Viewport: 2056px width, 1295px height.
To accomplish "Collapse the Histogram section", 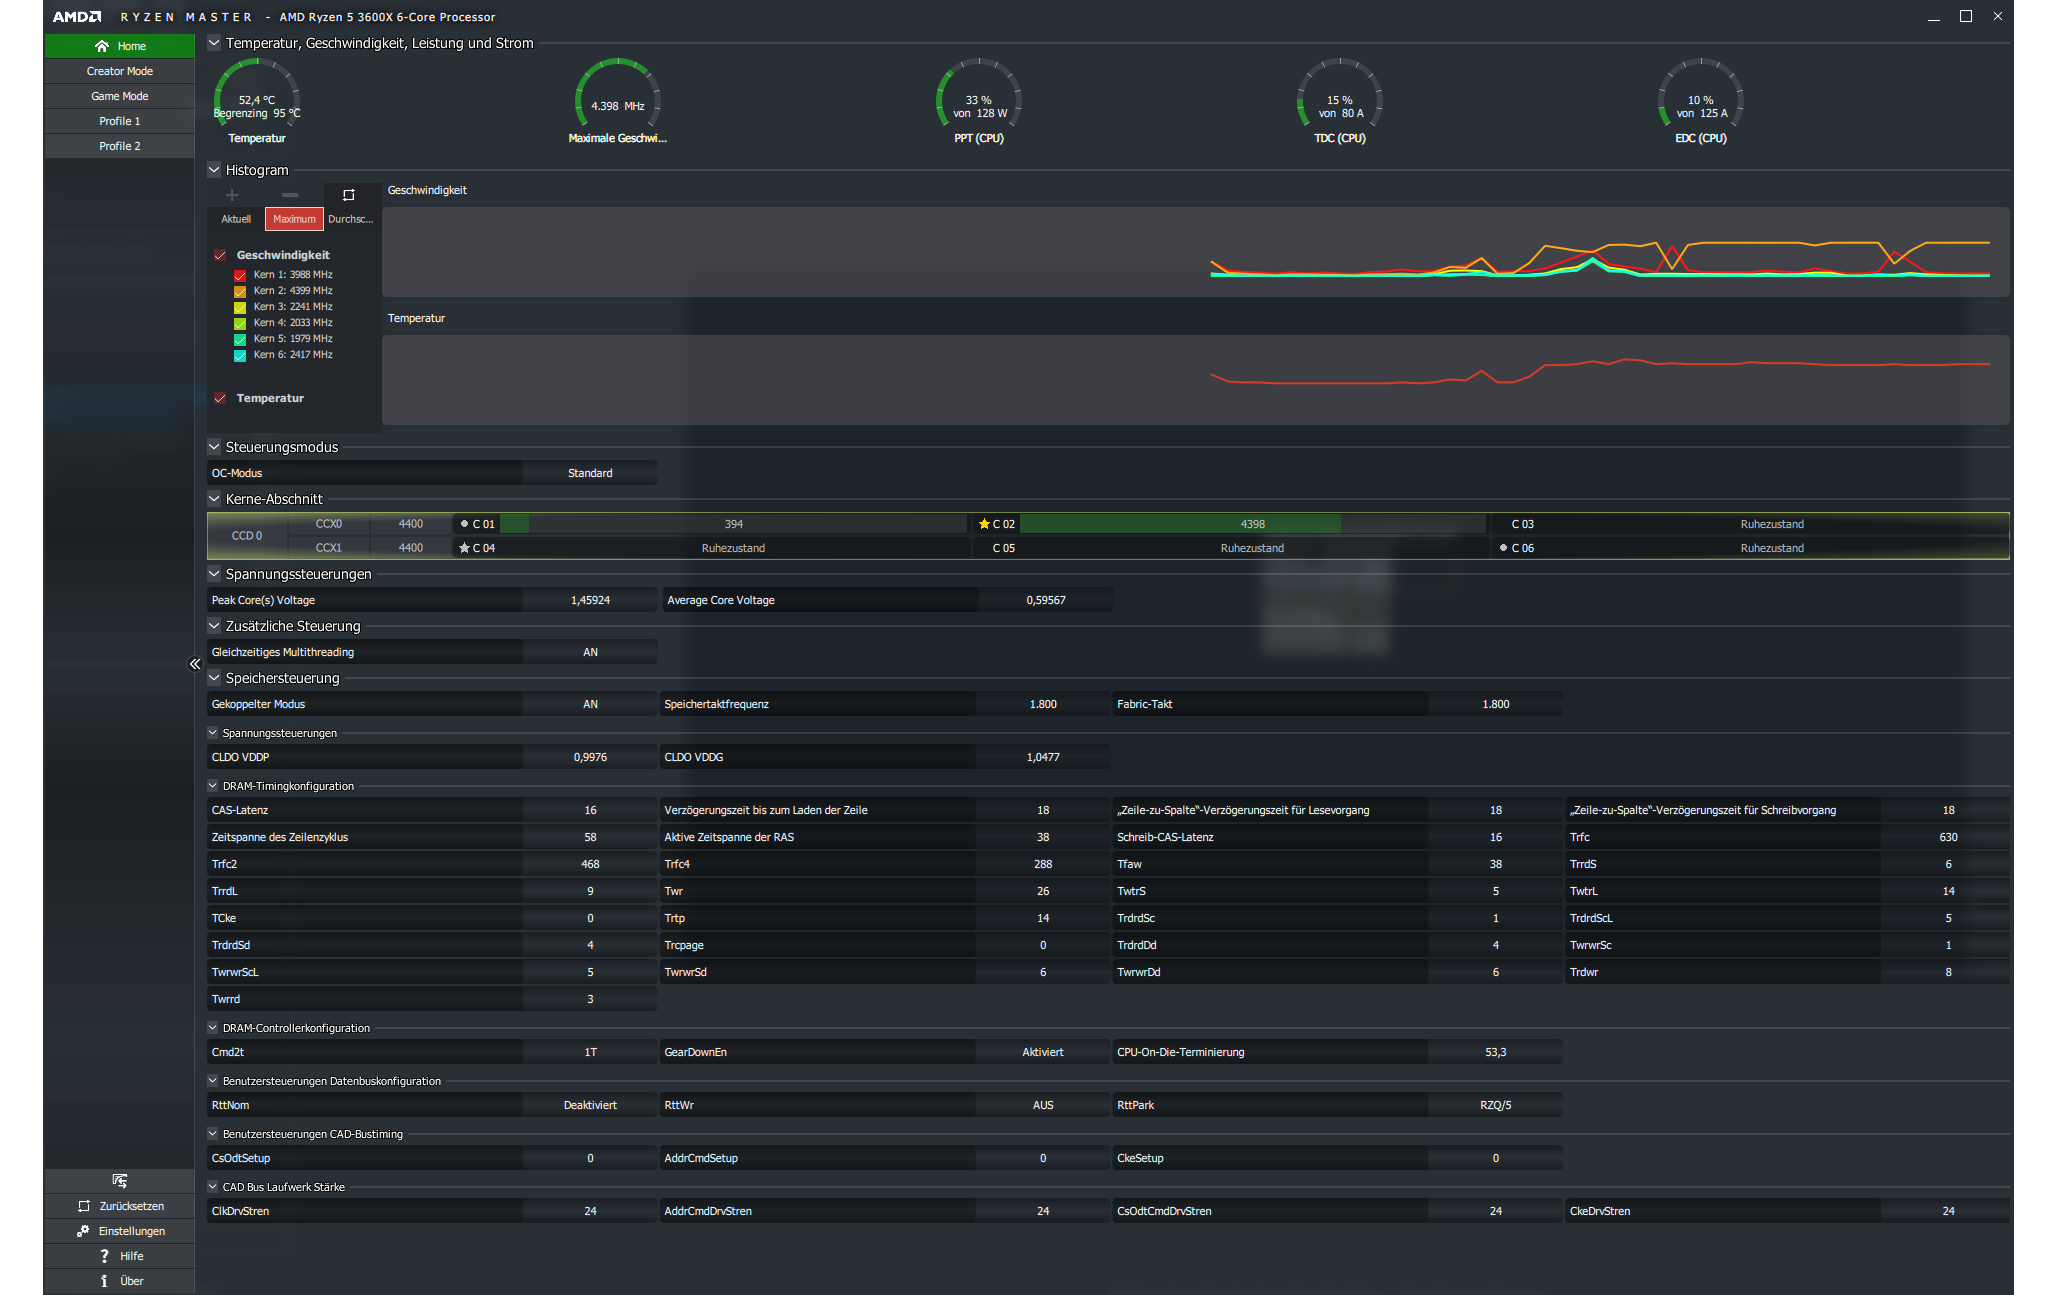I will pyautogui.click(x=214, y=170).
